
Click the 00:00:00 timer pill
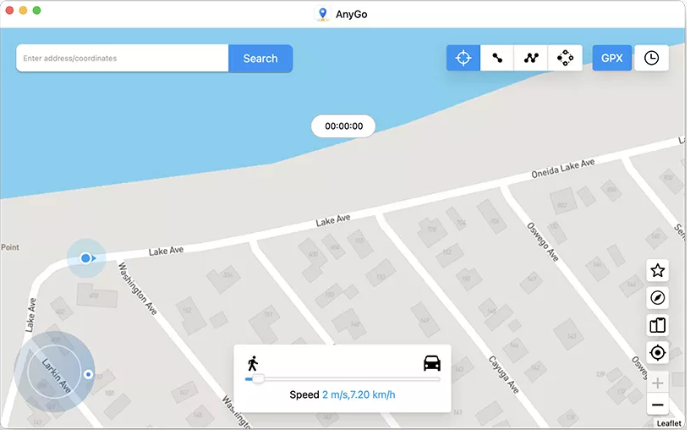coord(344,126)
